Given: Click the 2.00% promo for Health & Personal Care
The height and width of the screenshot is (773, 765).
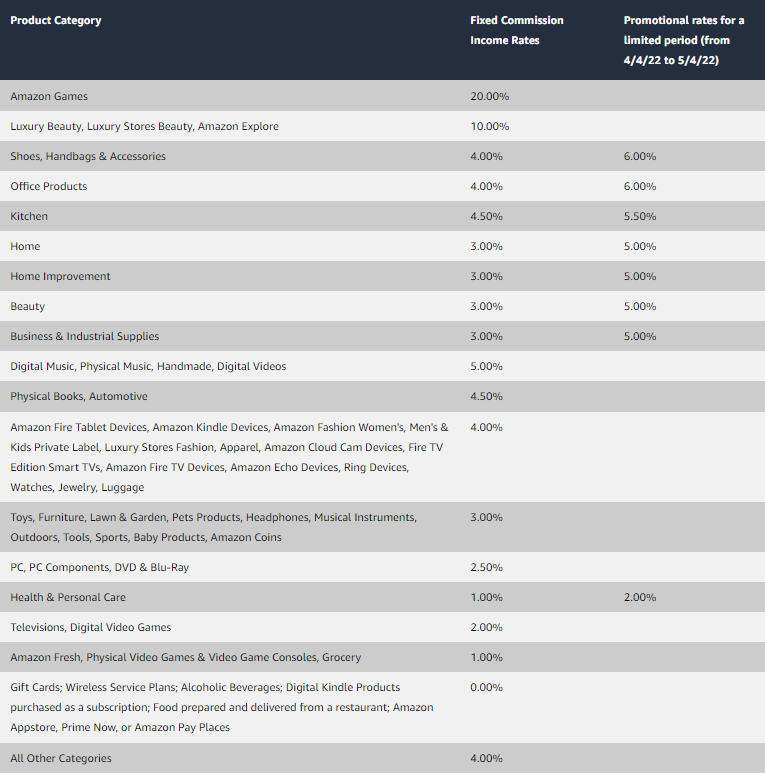Looking at the screenshot, I should click(639, 597).
